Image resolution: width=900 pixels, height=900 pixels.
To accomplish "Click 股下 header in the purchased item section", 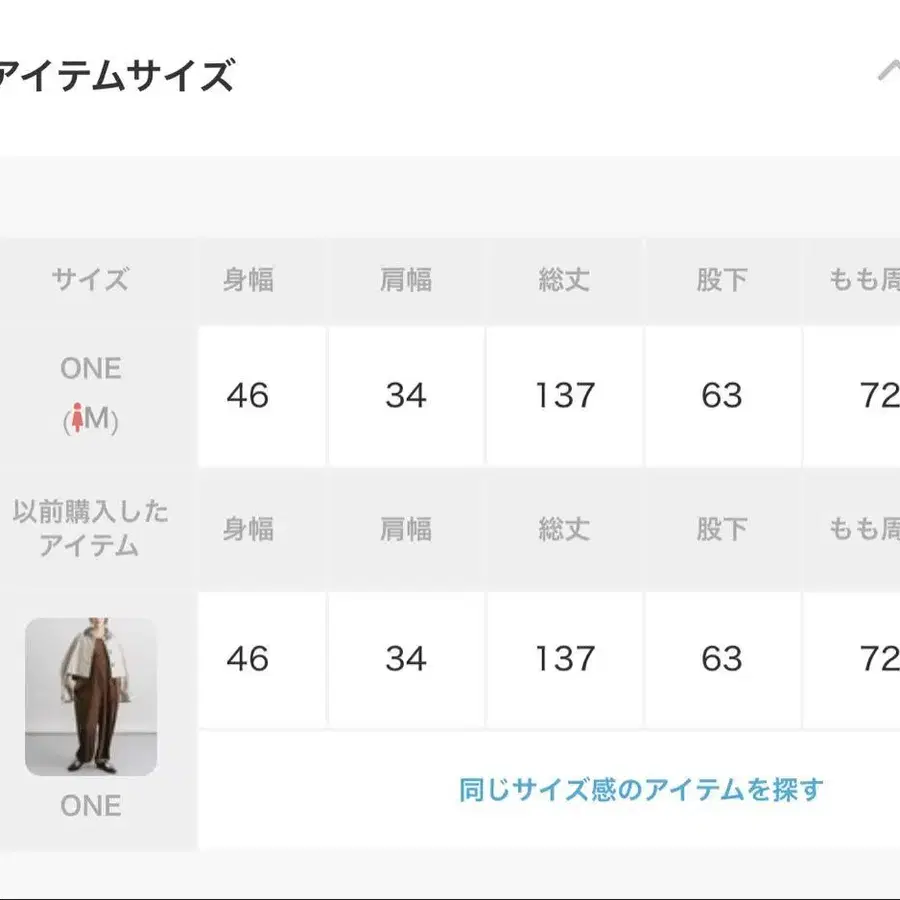I will [722, 529].
